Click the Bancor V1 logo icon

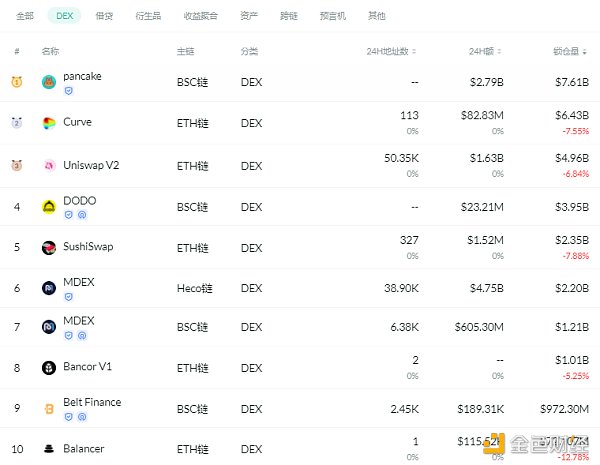(x=49, y=368)
